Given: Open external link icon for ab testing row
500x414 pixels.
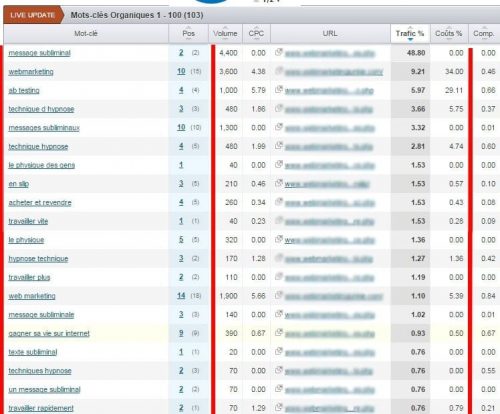Looking at the screenshot, I should click(x=279, y=90).
